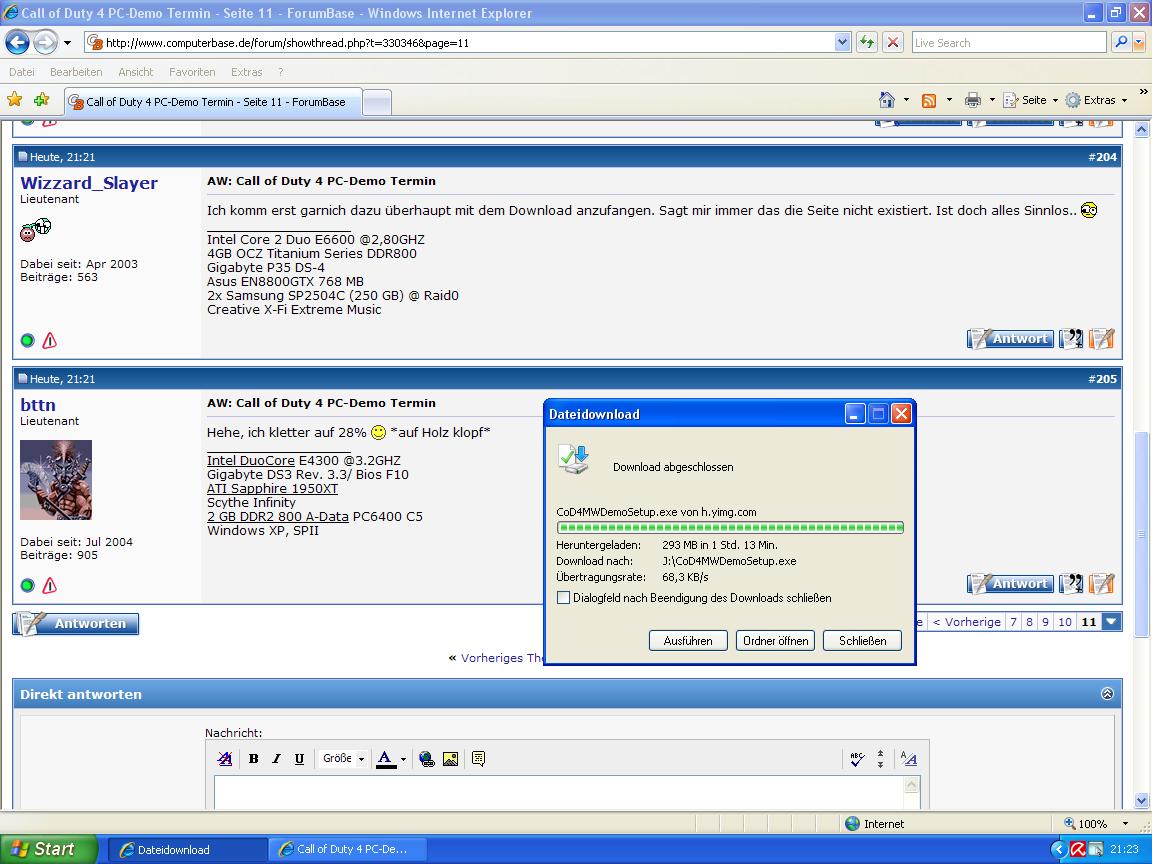Image resolution: width=1152 pixels, height=864 pixels.
Task: Select the Call of Duty 4 browser tab
Action: [213, 102]
